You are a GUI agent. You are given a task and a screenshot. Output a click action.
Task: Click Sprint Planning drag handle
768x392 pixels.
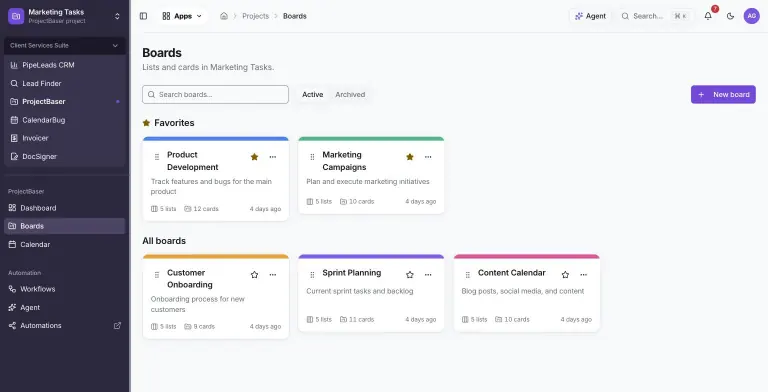(x=312, y=275)
